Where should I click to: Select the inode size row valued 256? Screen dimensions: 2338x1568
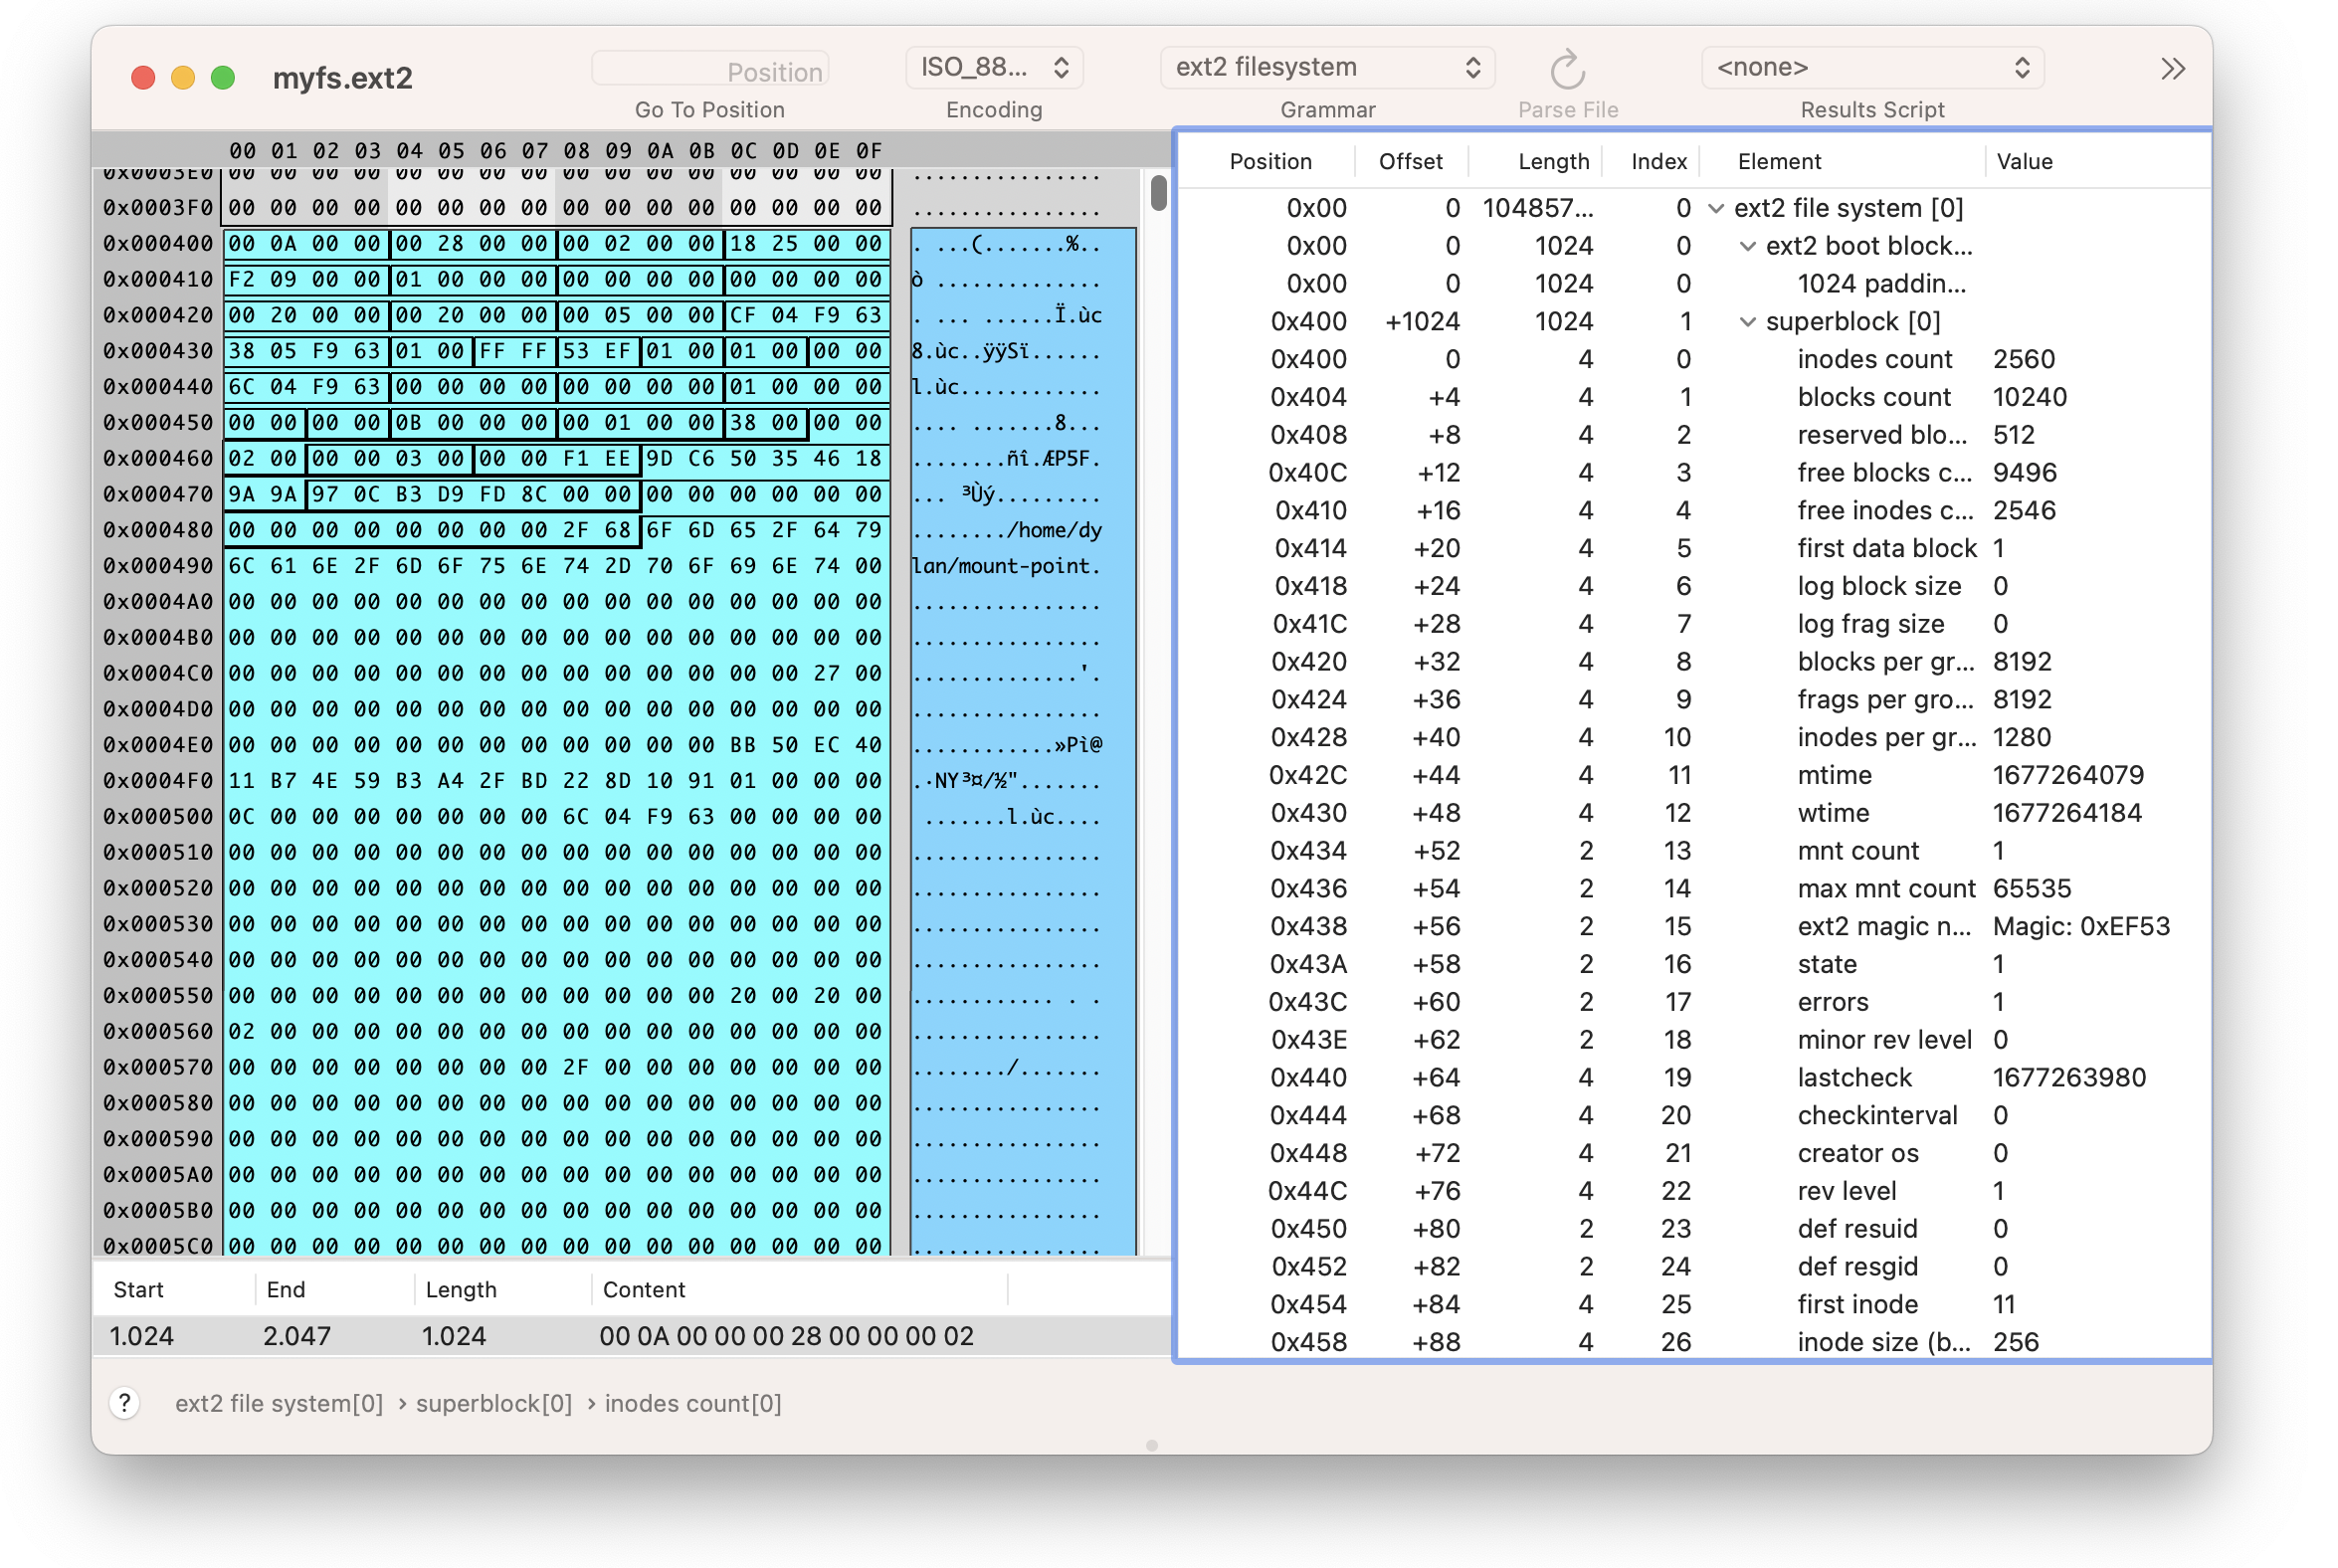point(1694,1343)
